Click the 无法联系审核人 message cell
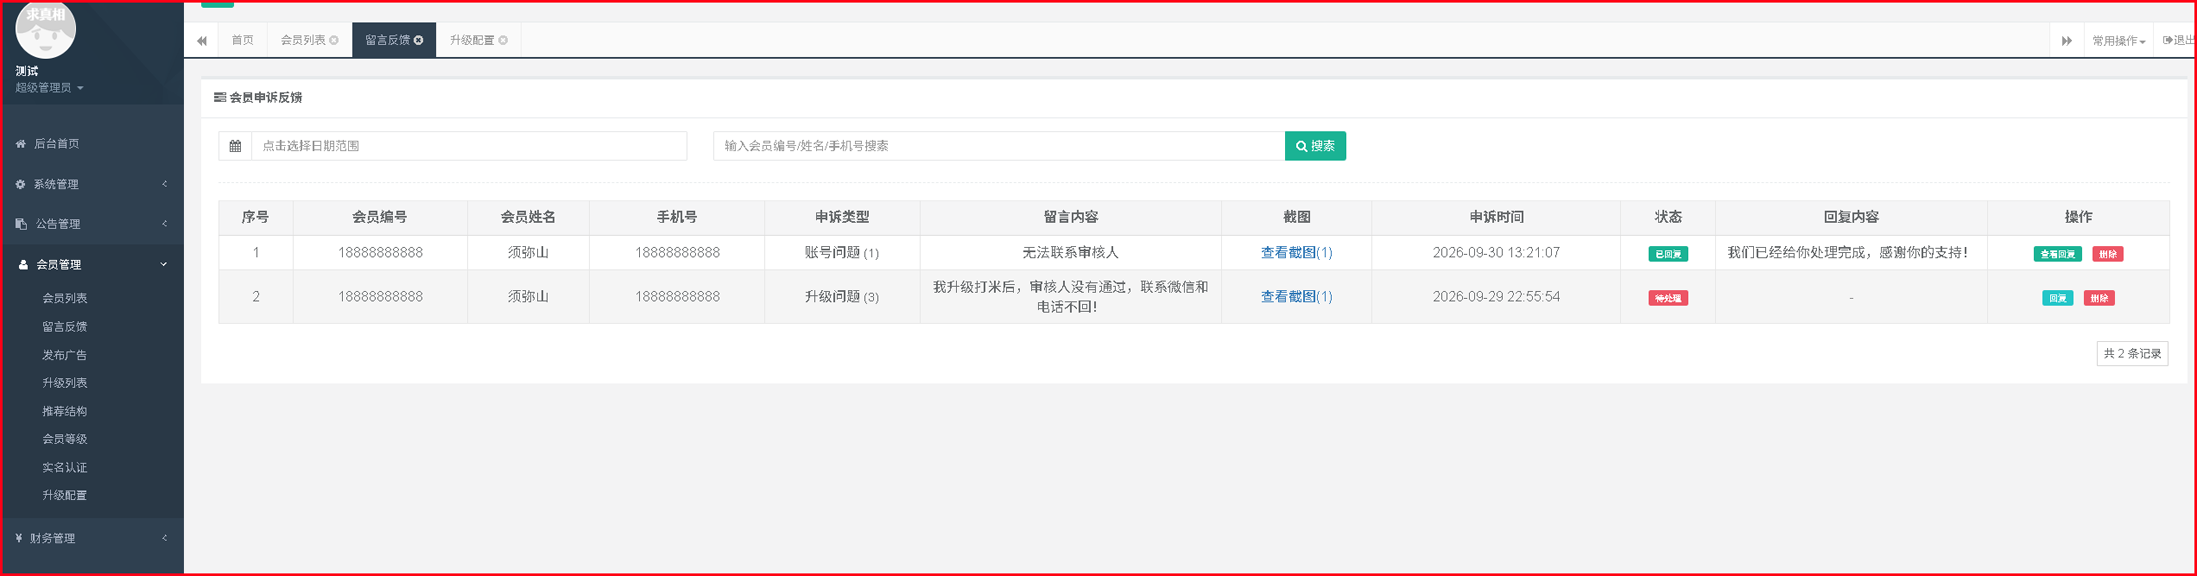Image resolution: width=2197 pixels, height=576 pixels. [x=1070, y=253]
